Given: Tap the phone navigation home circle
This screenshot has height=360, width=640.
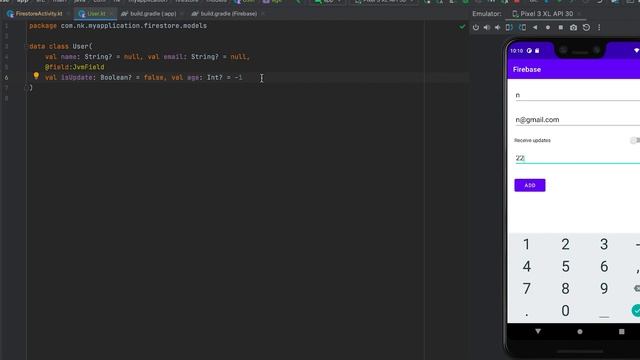Looking at the screenshot, I should 580,332.
